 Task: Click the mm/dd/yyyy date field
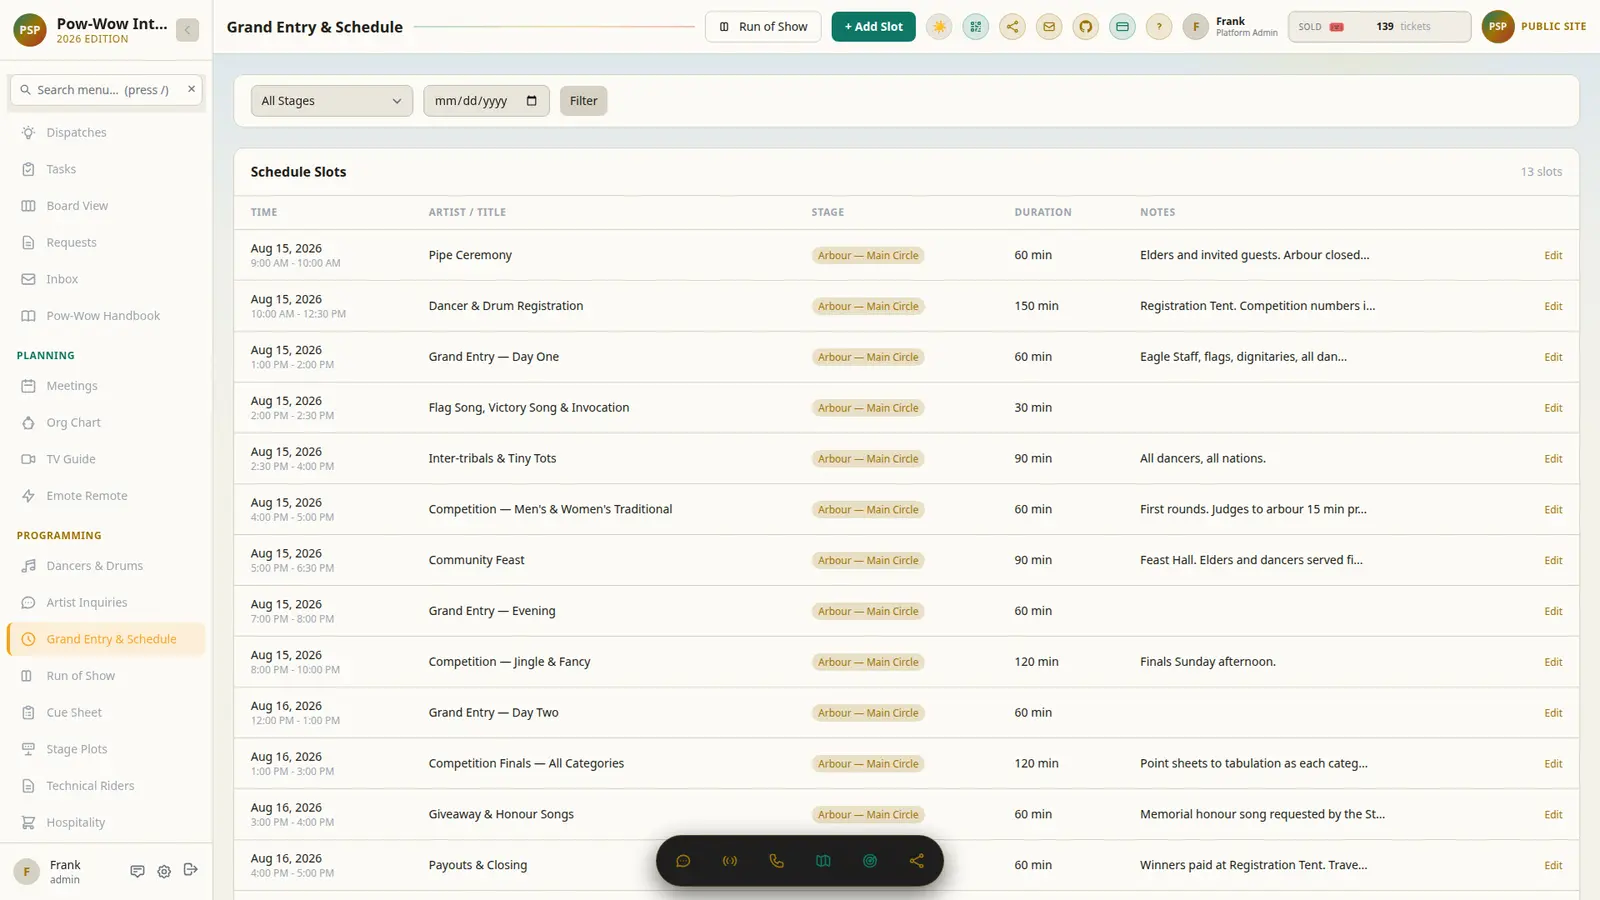(486, 101)
